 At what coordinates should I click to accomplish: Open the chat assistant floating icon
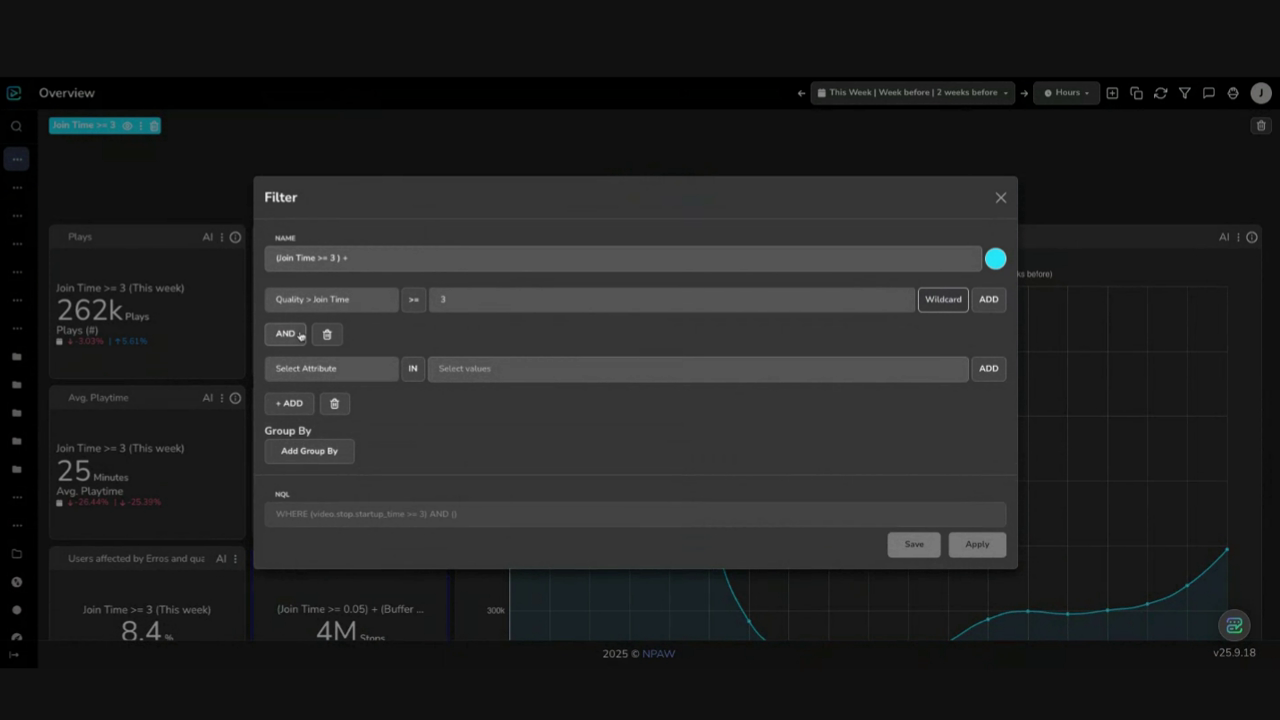[1235, 626]
